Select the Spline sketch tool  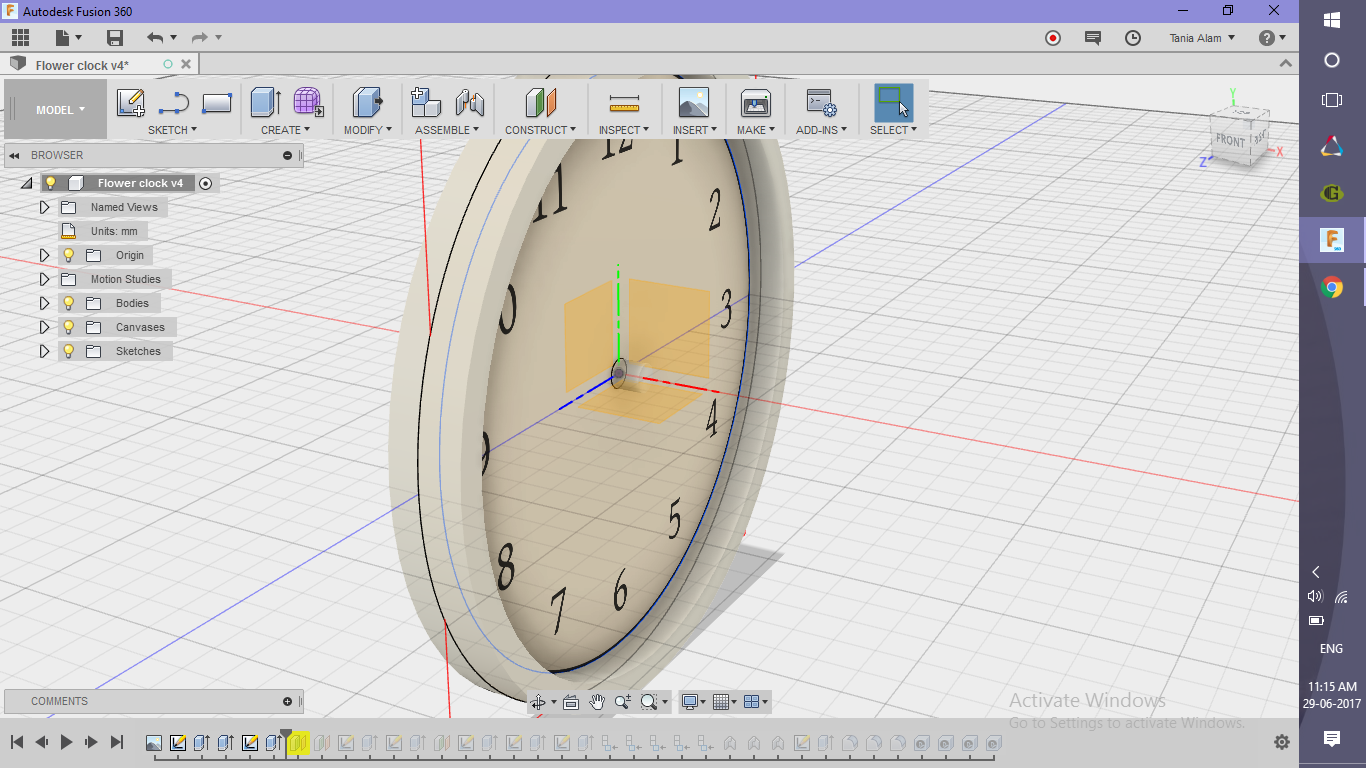(x=174, y=103)
